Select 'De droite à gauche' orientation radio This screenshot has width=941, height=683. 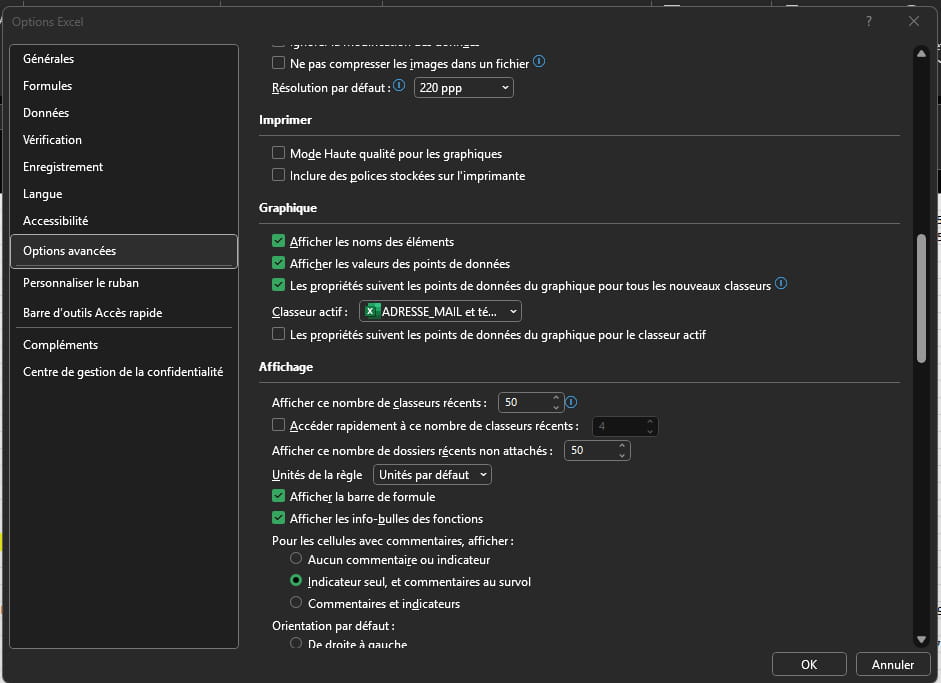click(296, 643)
